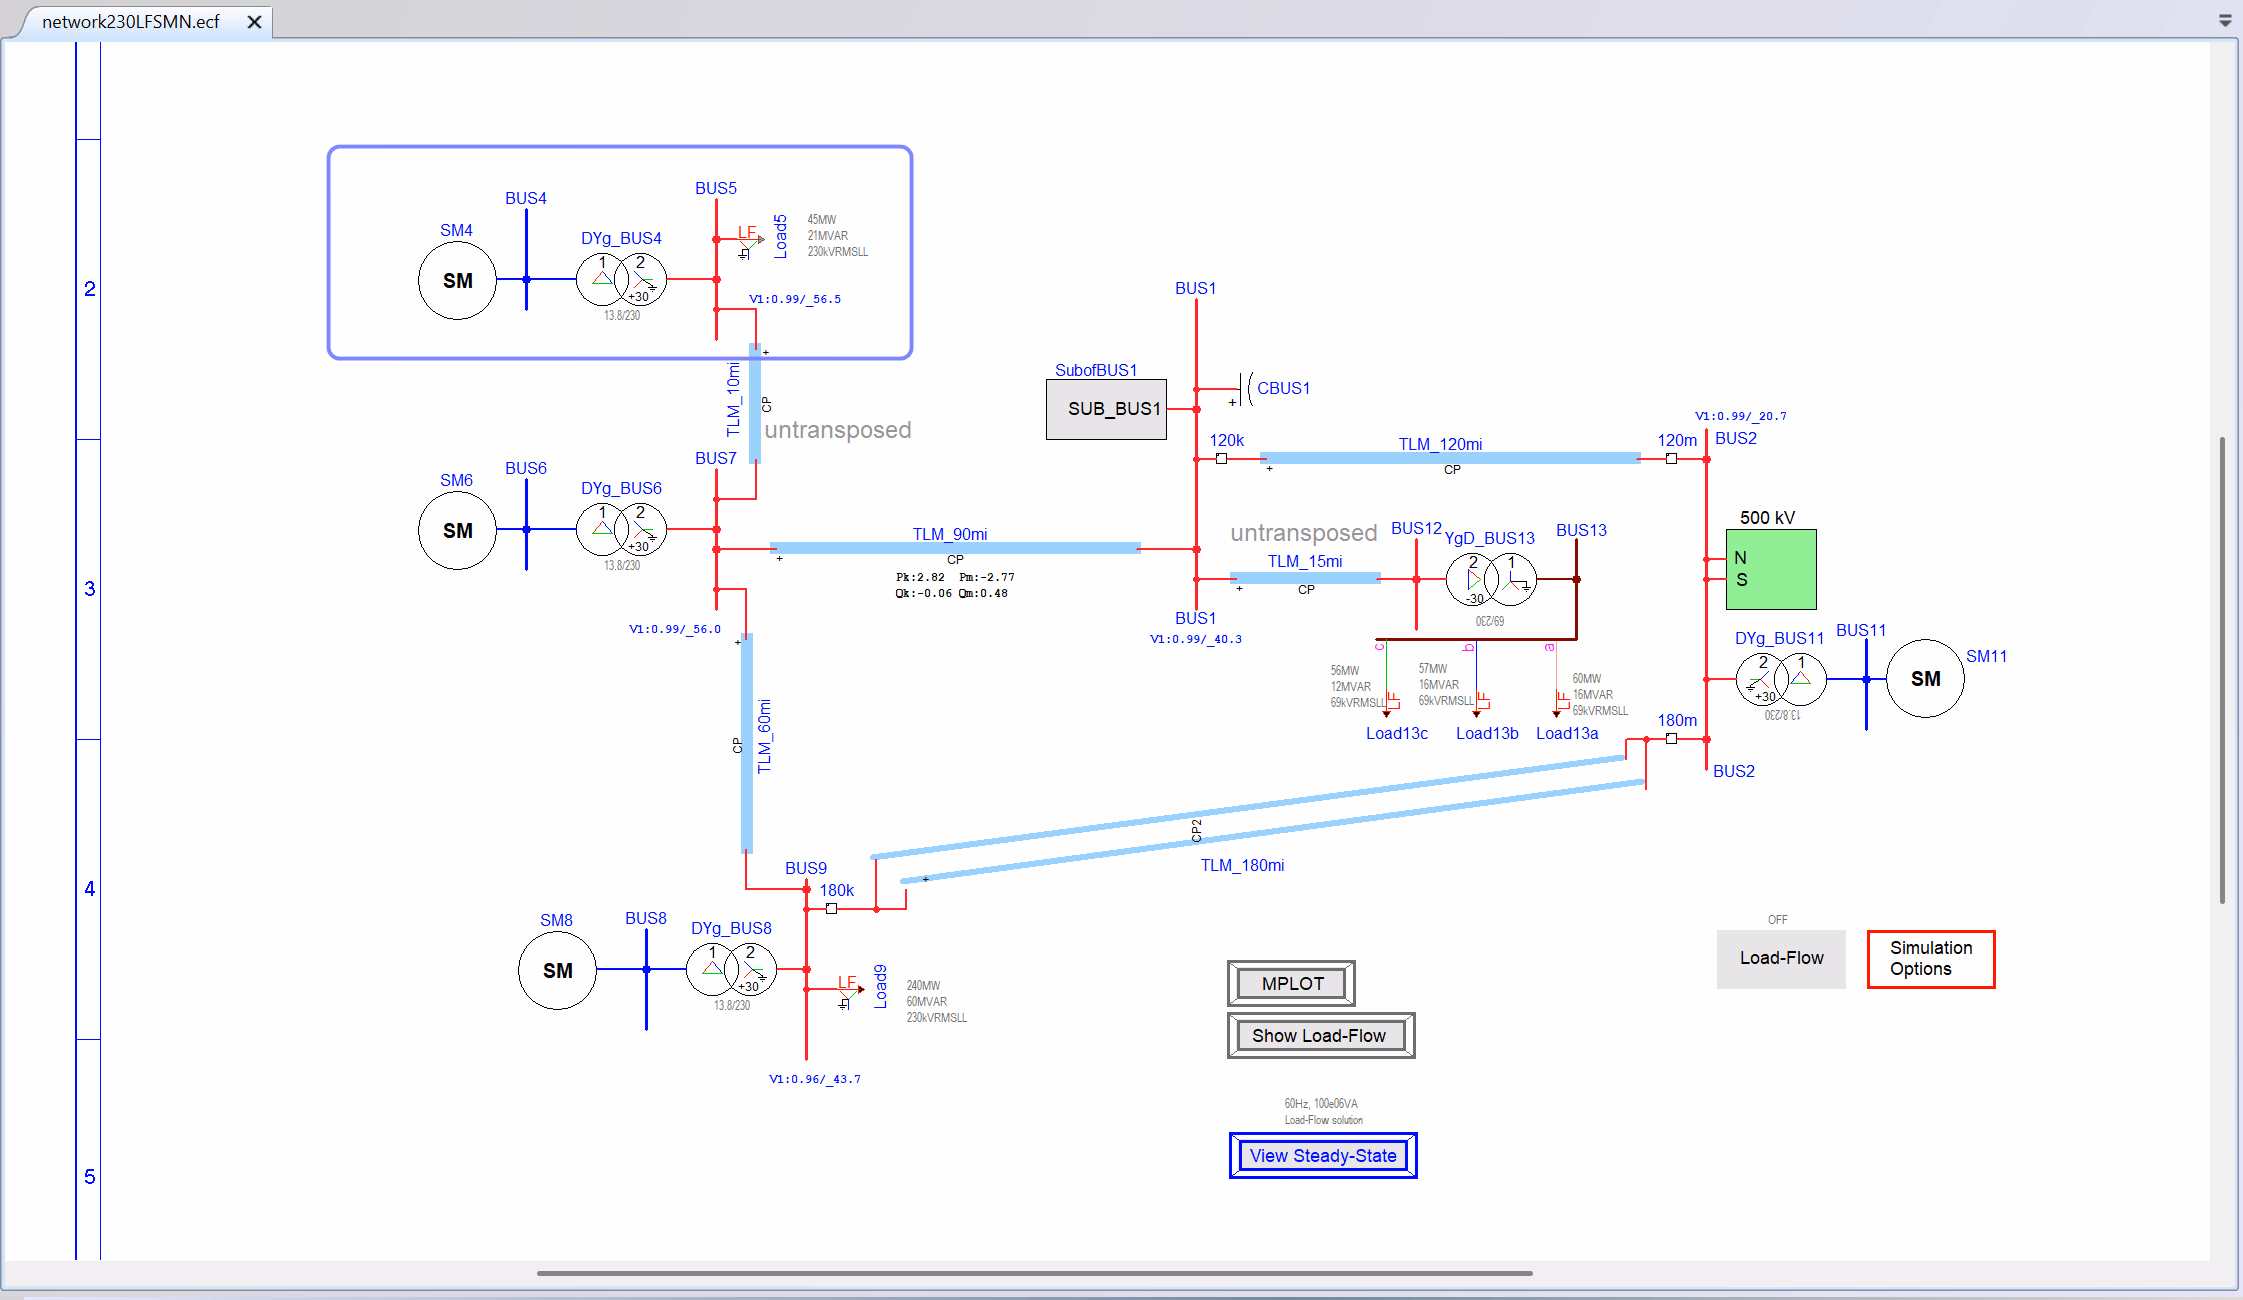
Task: Select the 60Hz, 100e06VA label
Action: tap(1321, 1104)
